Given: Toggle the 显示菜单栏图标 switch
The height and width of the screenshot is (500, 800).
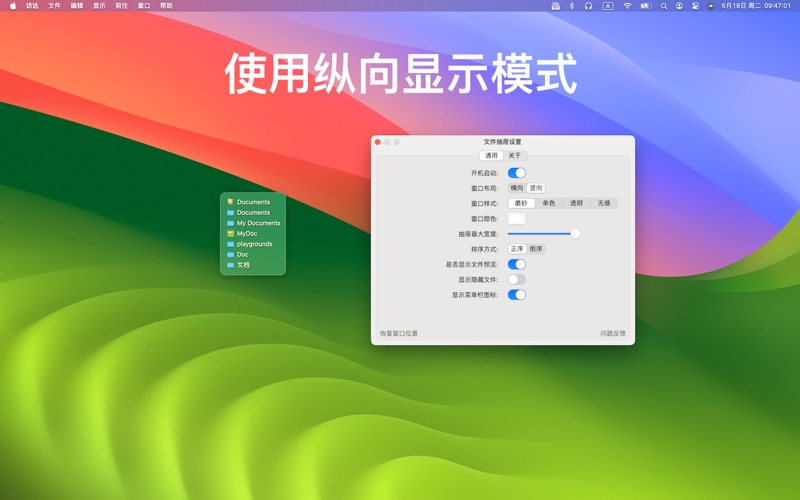Looking at the screenshot, I should pyautogui.click(x=516, y=294).
